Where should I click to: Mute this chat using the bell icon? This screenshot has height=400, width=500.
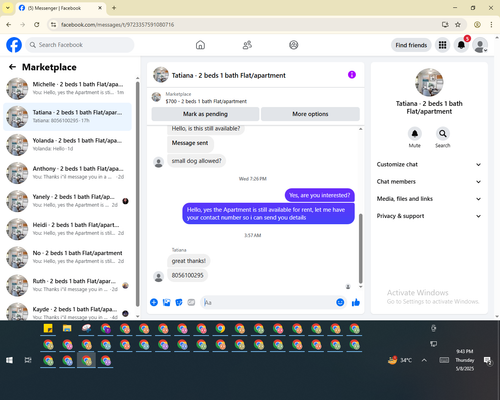coord(415,134)
